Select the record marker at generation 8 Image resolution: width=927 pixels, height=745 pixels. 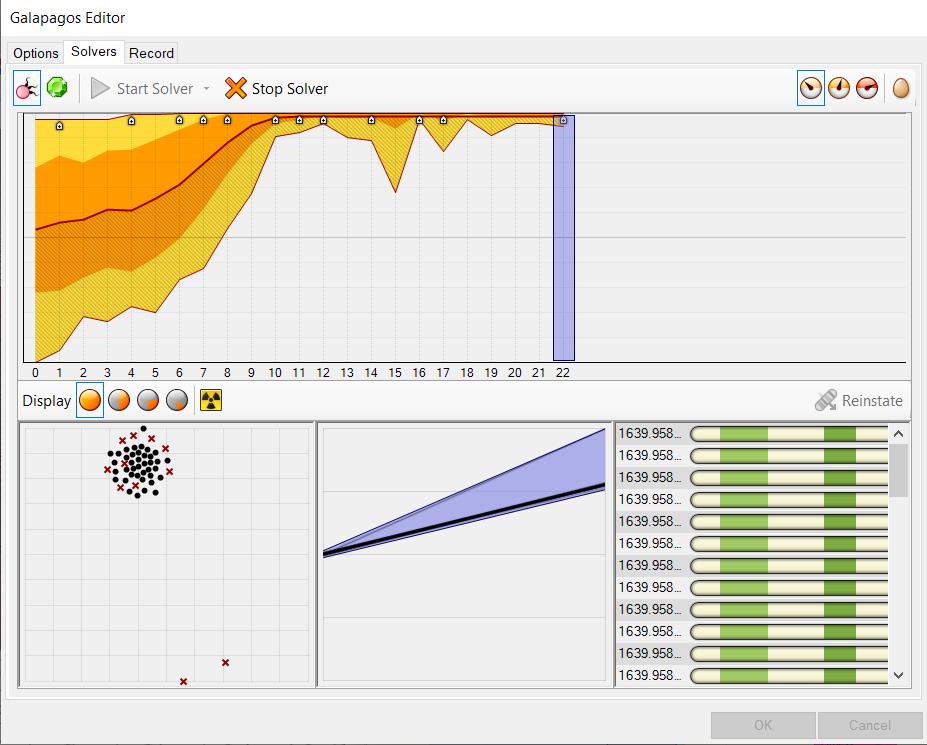click(x=227, y=120)
